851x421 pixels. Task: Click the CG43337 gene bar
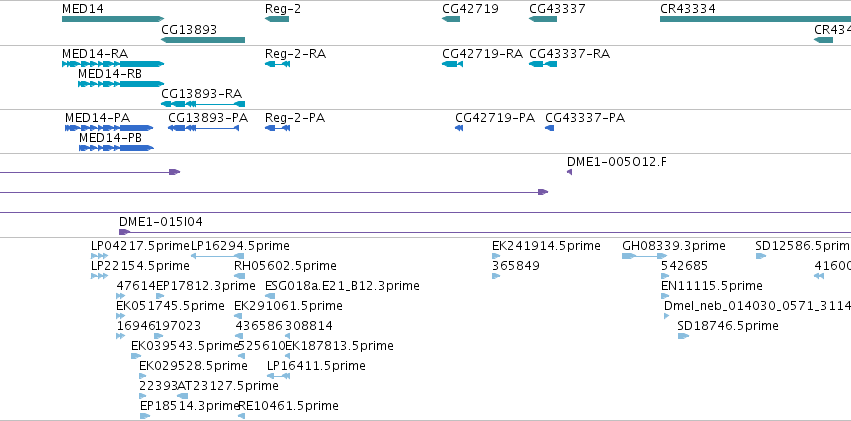coord(543,19)
